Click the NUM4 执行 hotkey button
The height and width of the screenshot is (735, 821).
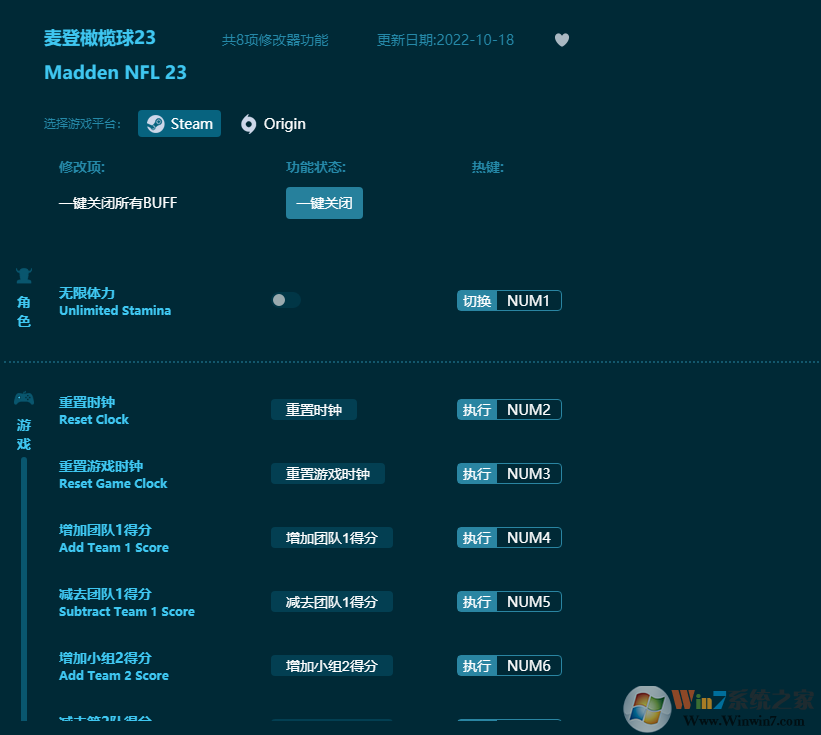pyautogui.click(x=509, y=537)
